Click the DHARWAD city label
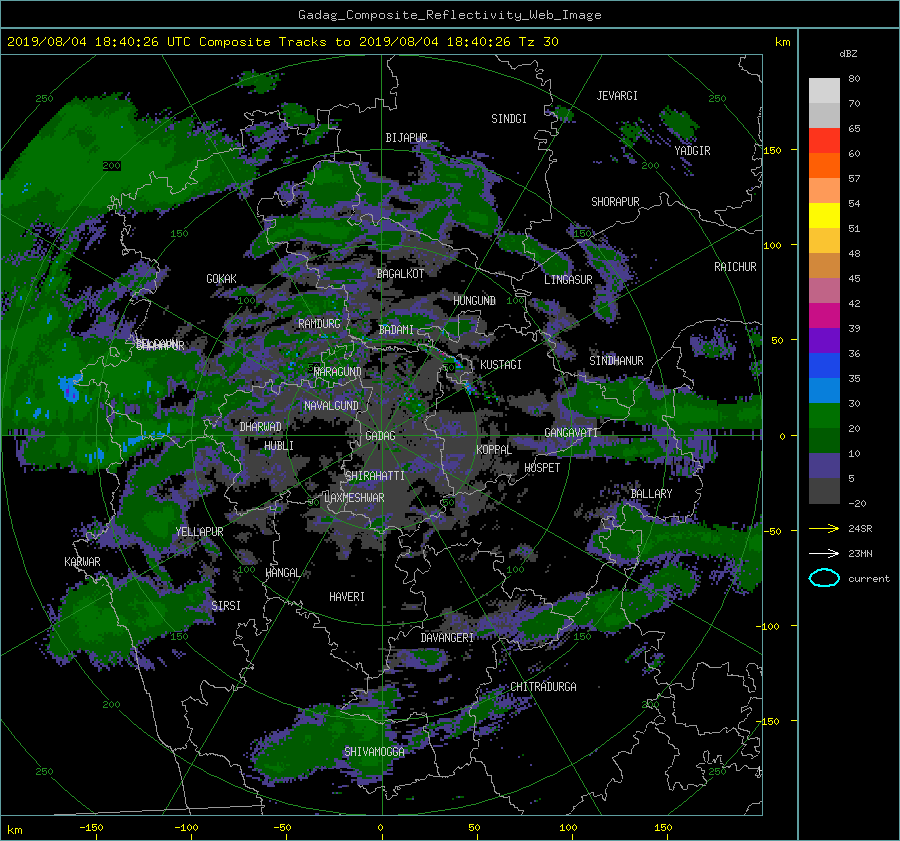 tap(261, 427)
